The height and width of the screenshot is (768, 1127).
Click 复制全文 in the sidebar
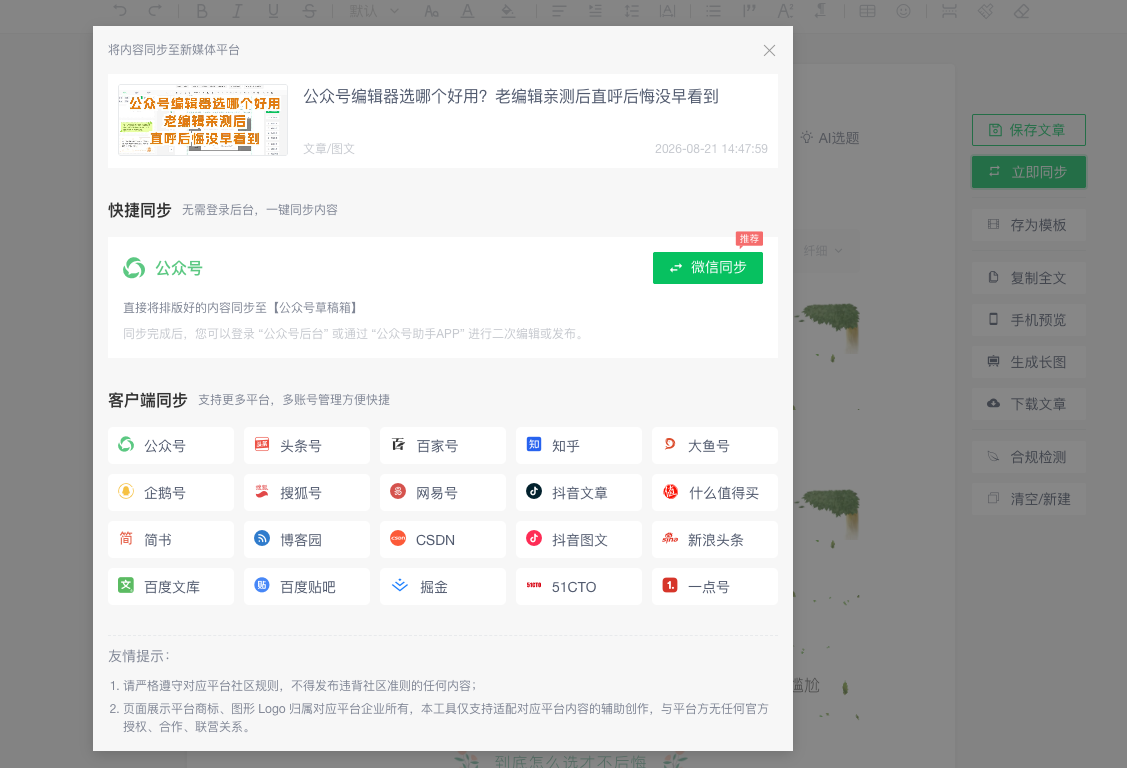(1029, 278)
